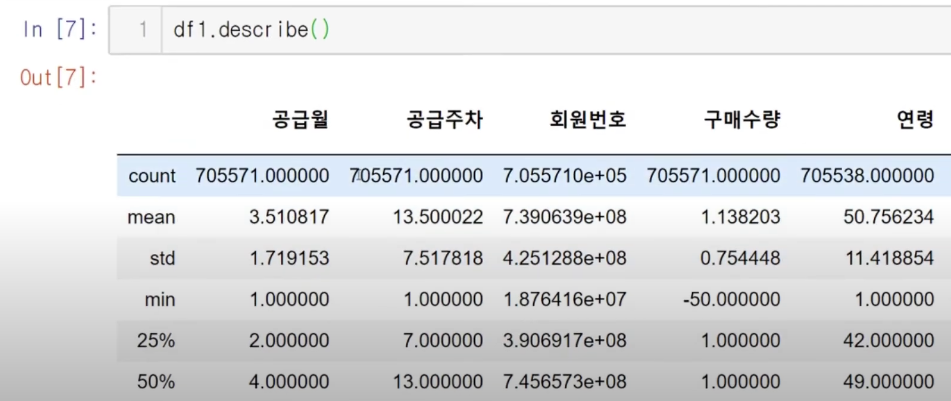Click the df1.describe() code input cell
Screen dimensions: 951x401
pos(529,30)
